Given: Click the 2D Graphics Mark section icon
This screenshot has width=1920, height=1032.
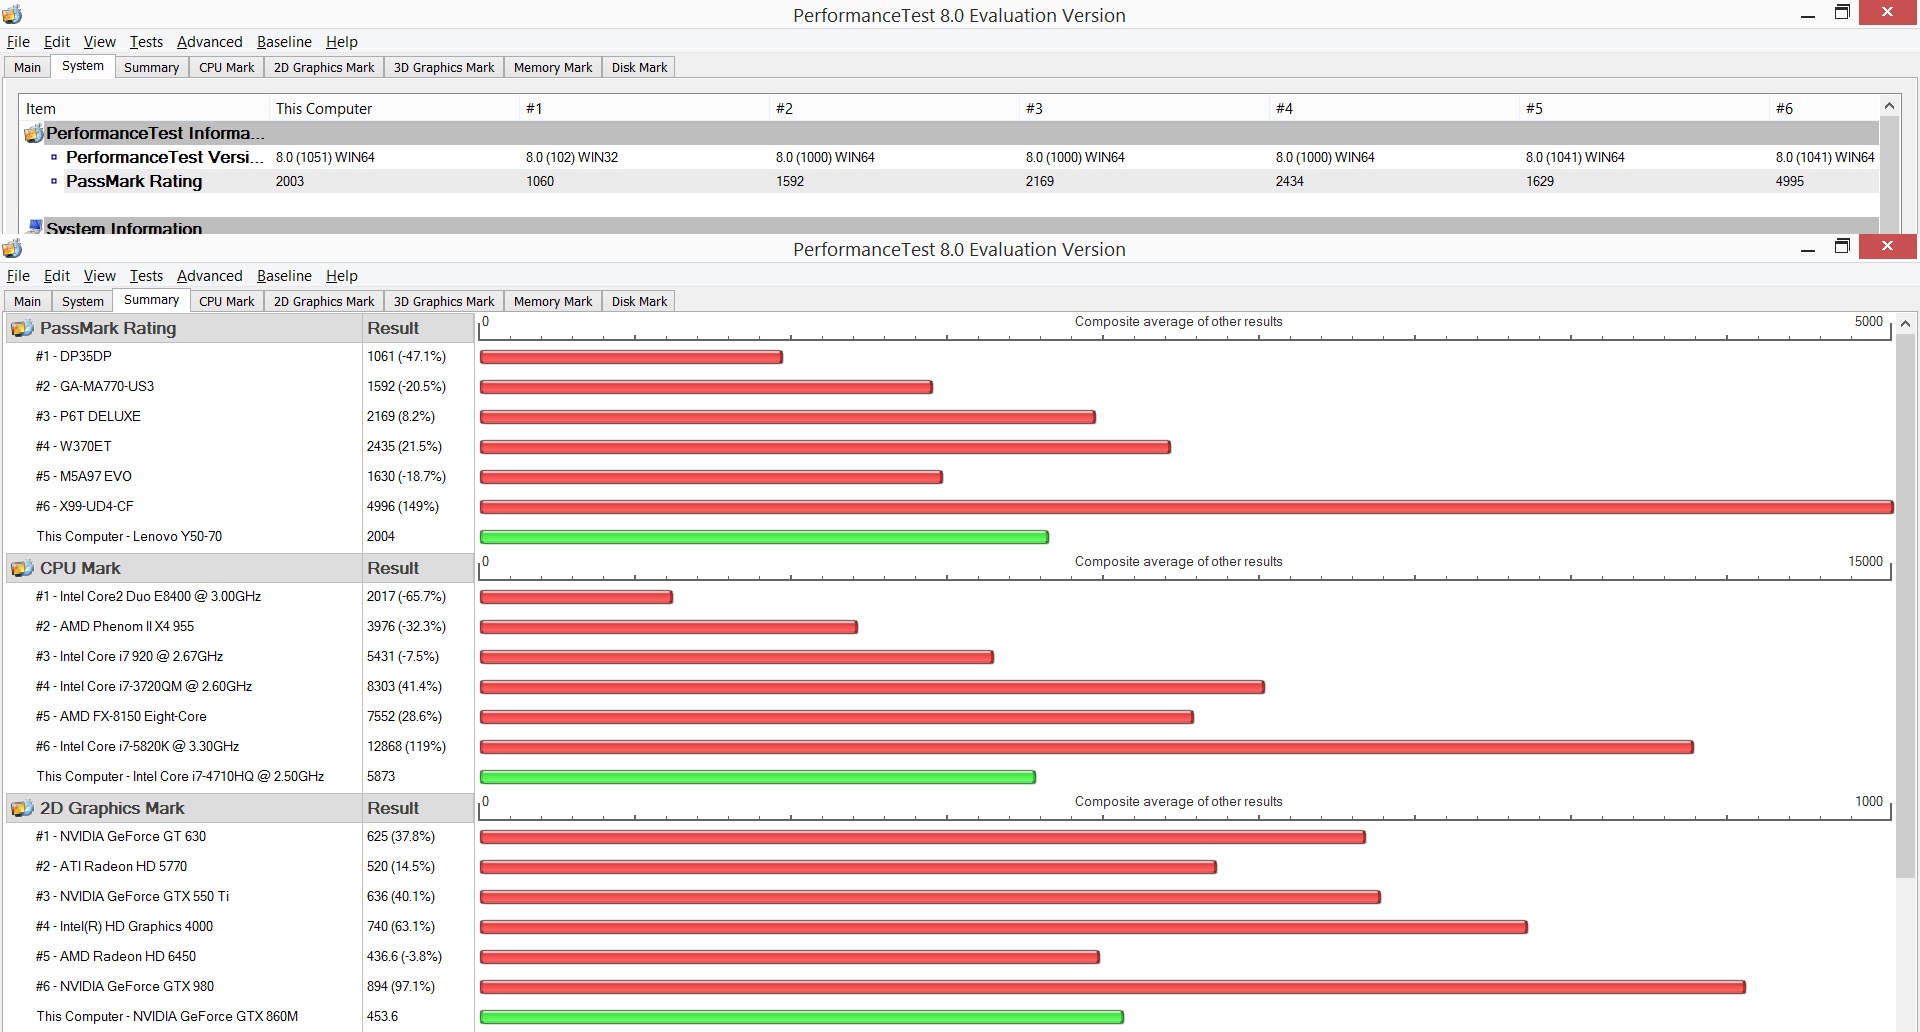Looking at the screenshot, I should point(21,808).
